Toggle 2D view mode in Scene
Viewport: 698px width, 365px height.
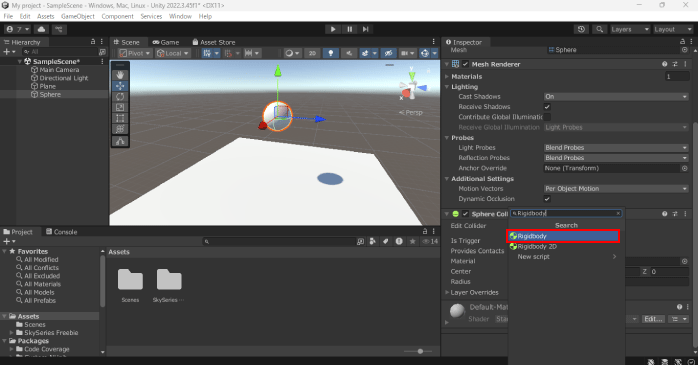point(312,53)
